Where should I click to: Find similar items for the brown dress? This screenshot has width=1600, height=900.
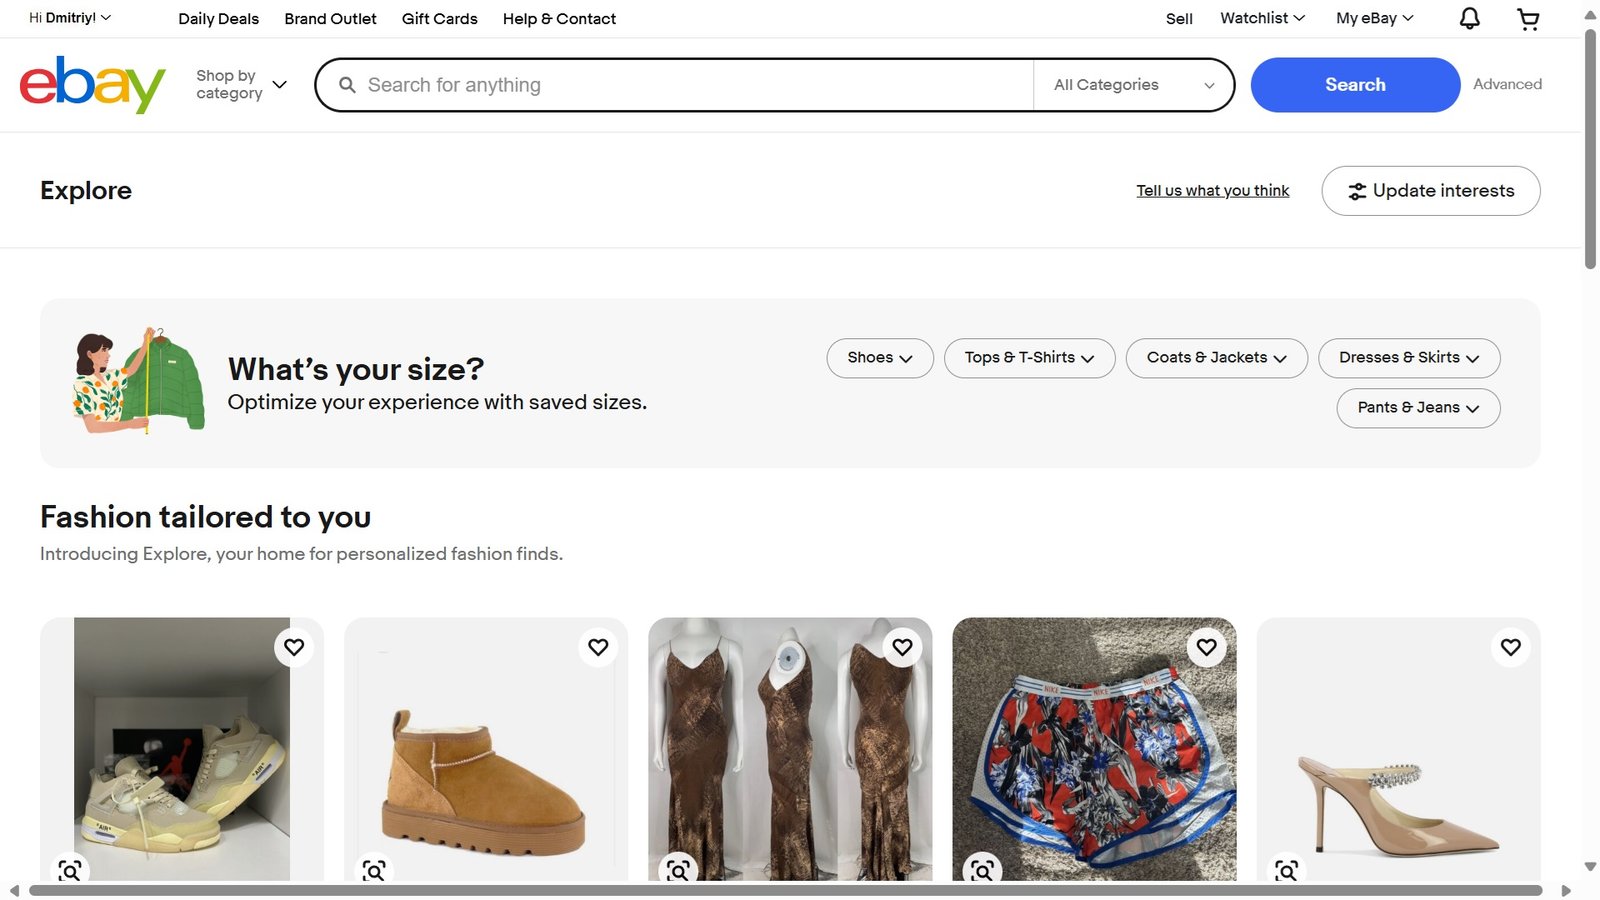coord(678,870)
